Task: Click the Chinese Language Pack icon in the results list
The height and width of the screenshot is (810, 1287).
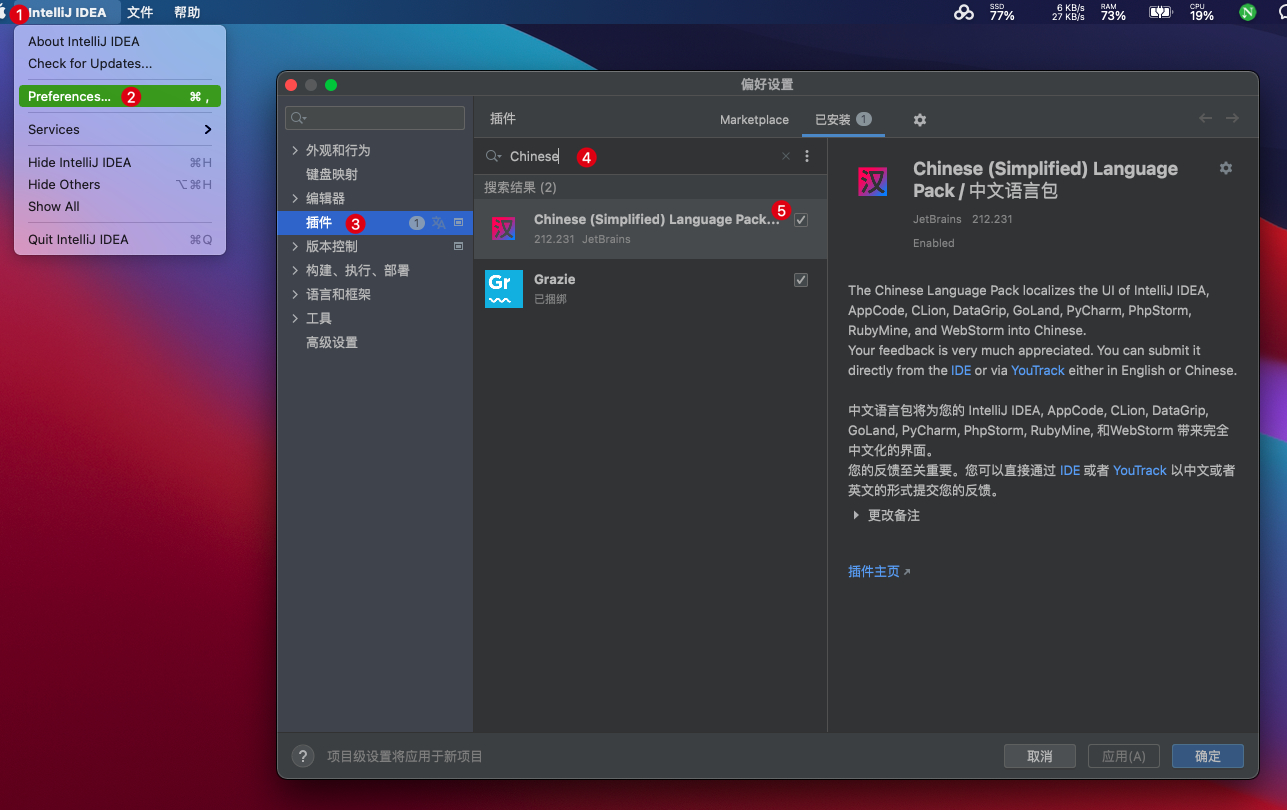Action: [504, 229]
